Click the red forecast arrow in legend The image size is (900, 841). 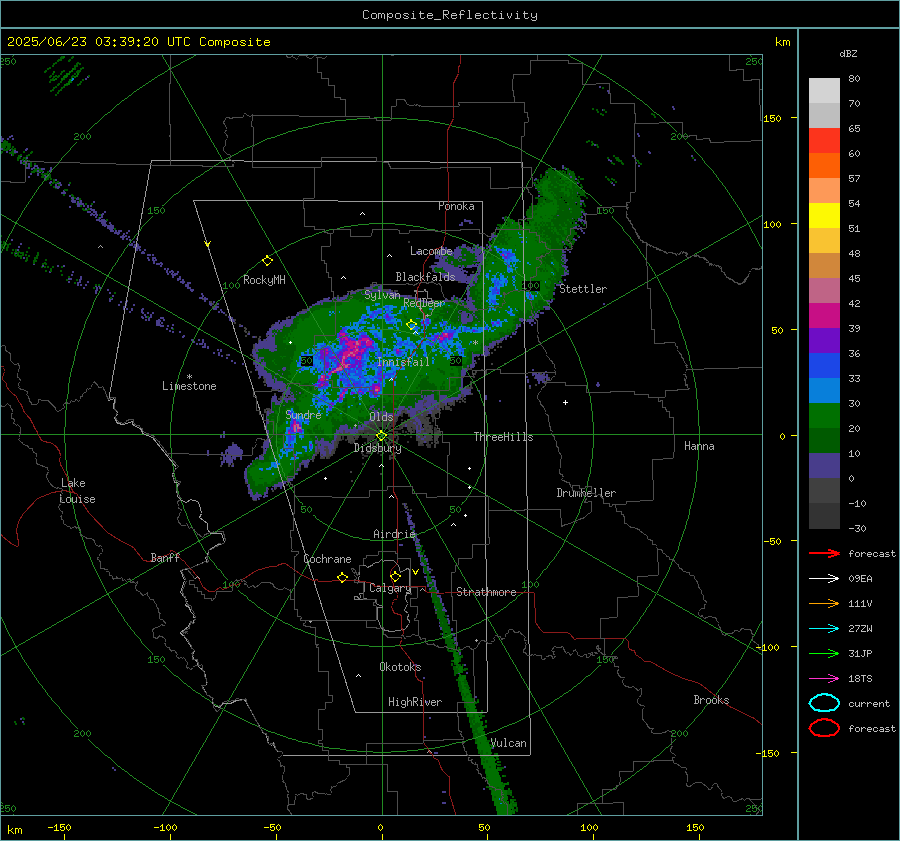pos(824,553)
